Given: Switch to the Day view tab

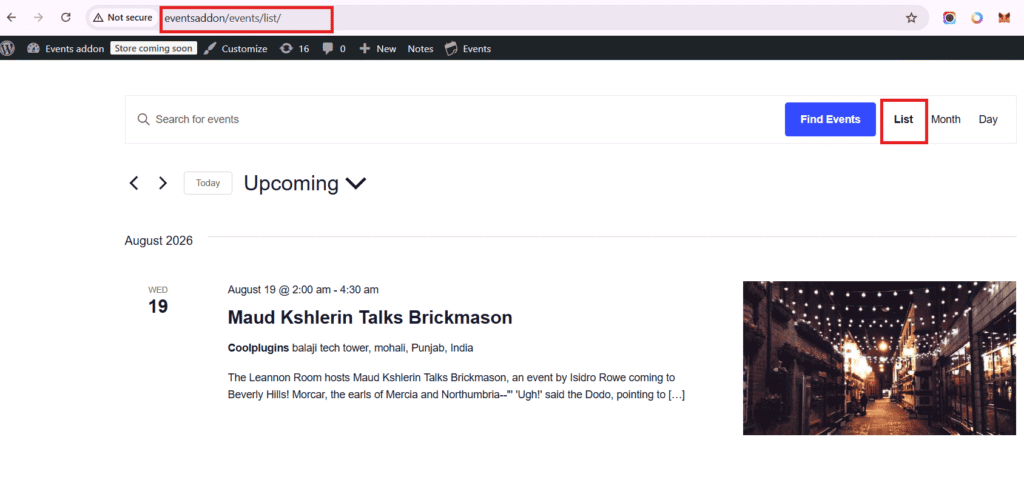Looking at the screenshot, I should tap(988, 120).
